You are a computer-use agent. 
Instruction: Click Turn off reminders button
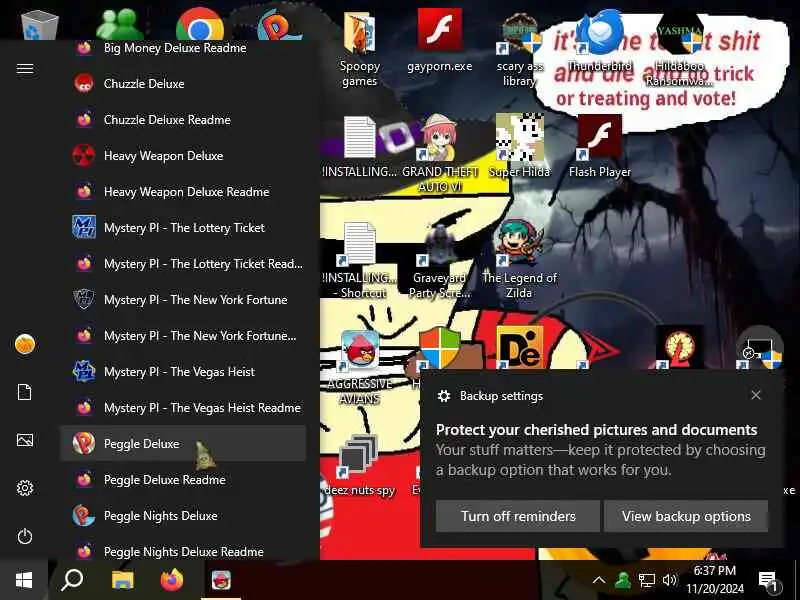click(x=518, y=516)
